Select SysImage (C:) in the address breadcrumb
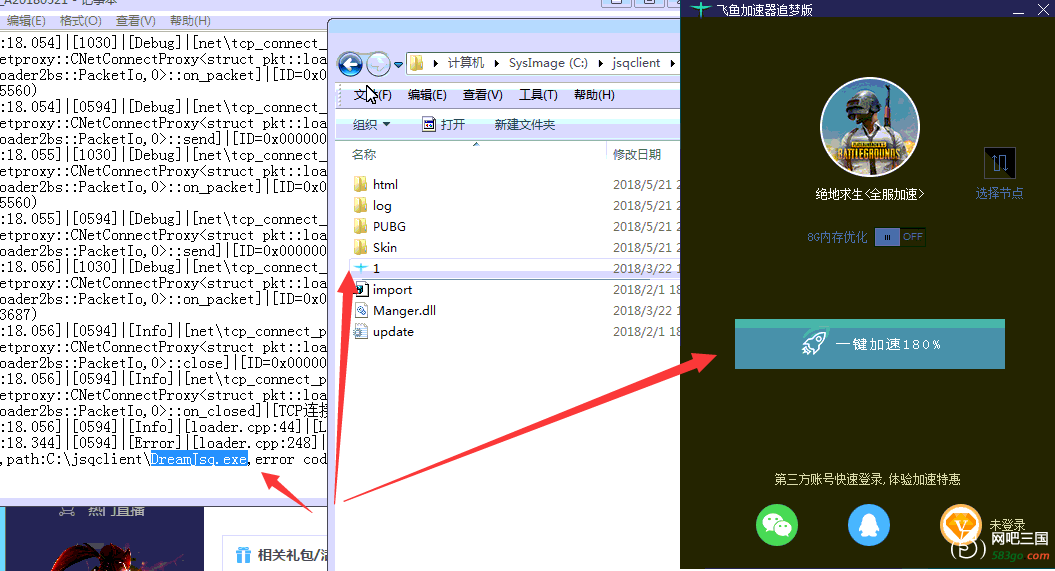Viewport: 1055px width, 571px height. [x=548, y=63]
